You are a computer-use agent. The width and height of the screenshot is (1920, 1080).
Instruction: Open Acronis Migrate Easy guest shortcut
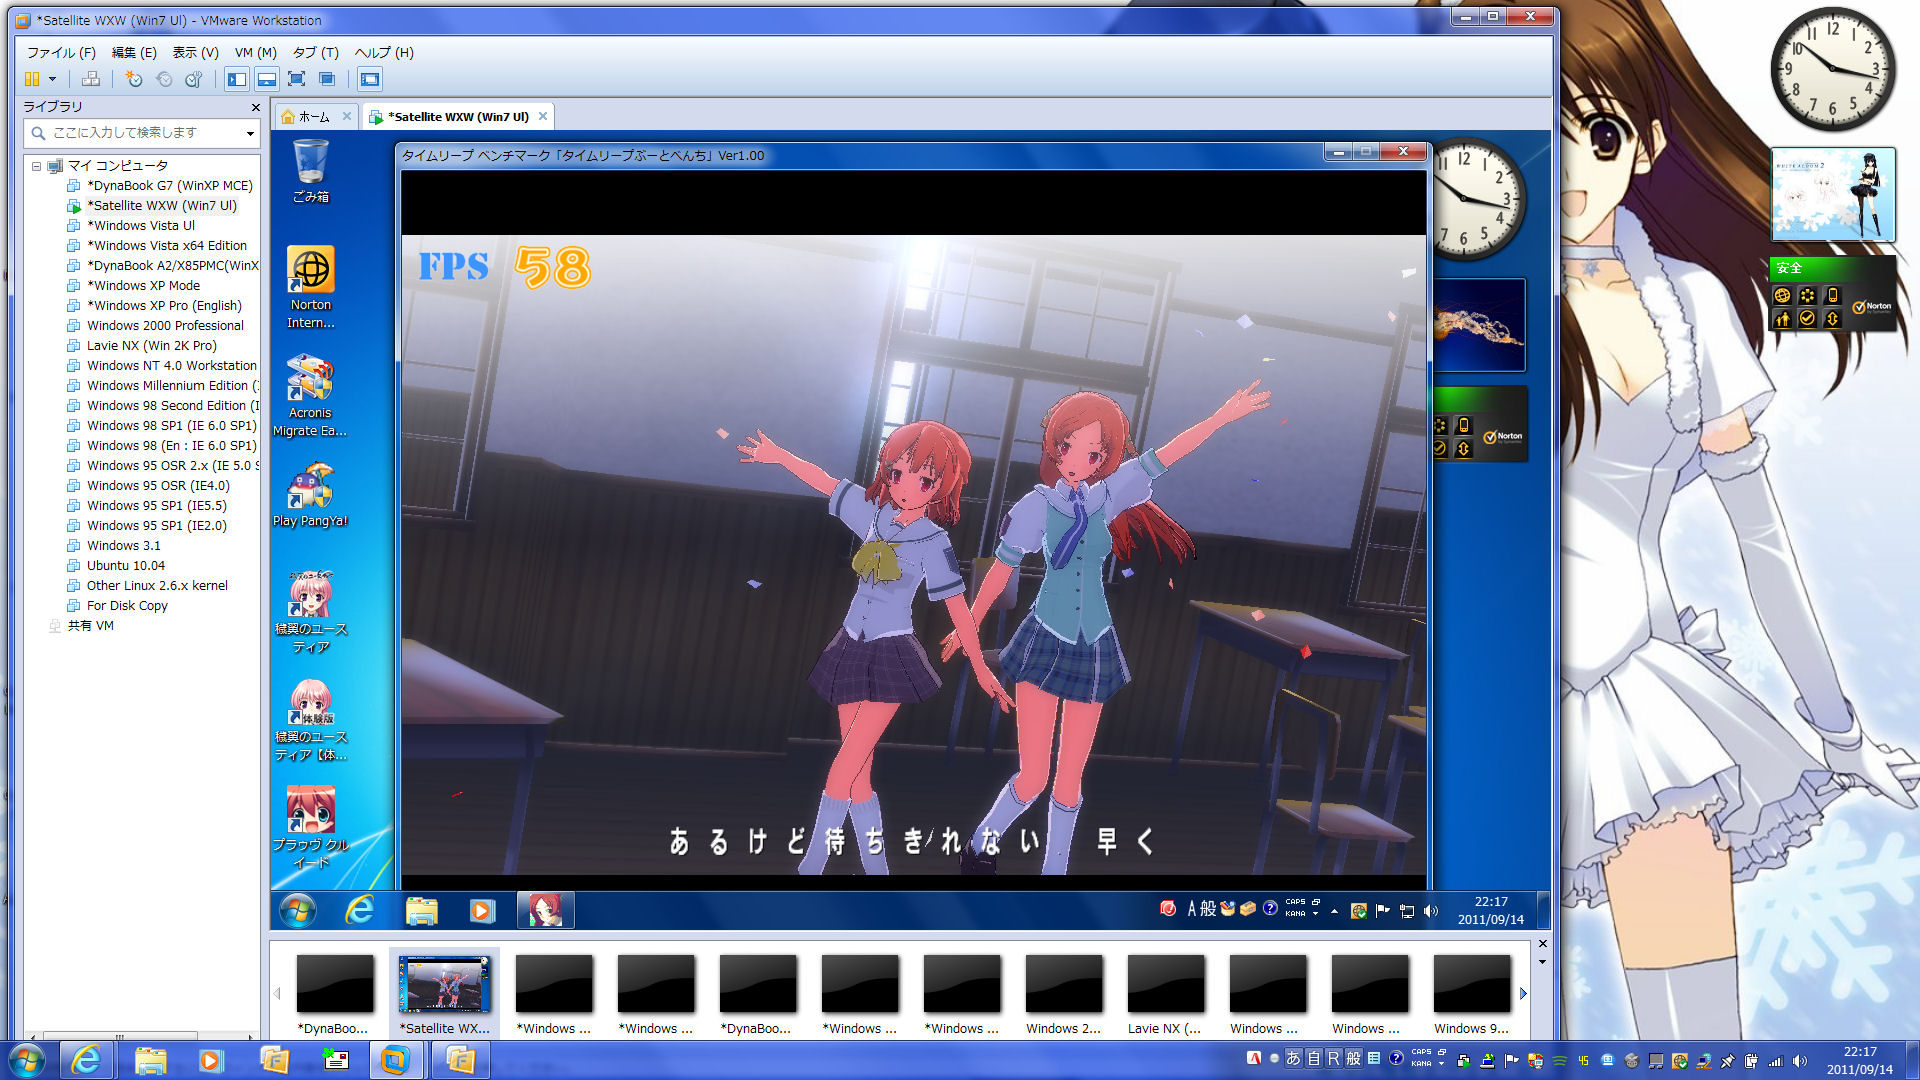click(310, 396)
